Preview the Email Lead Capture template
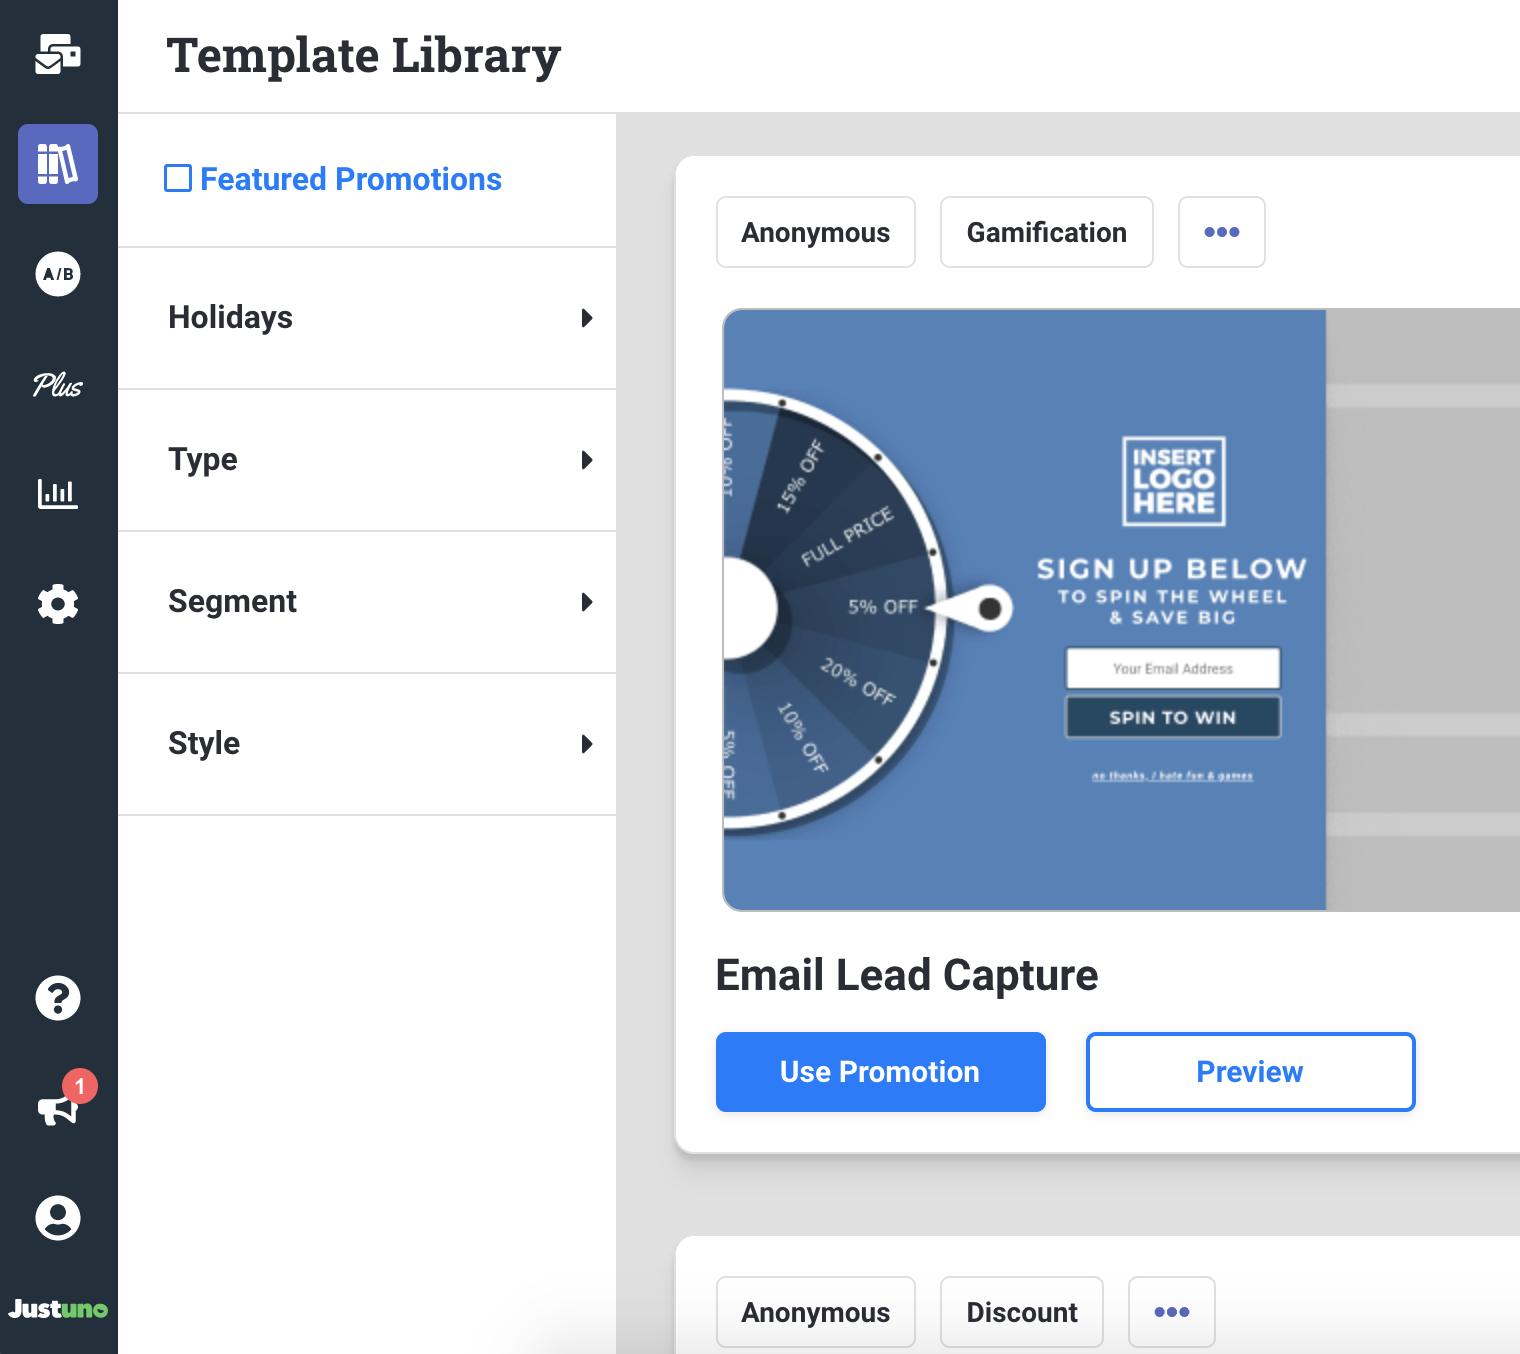1520x1354 pixels. [x=1250, y=1072]
